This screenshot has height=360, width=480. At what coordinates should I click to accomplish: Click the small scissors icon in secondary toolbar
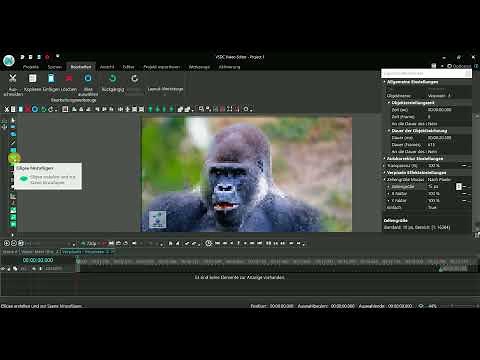pos(6,109)
